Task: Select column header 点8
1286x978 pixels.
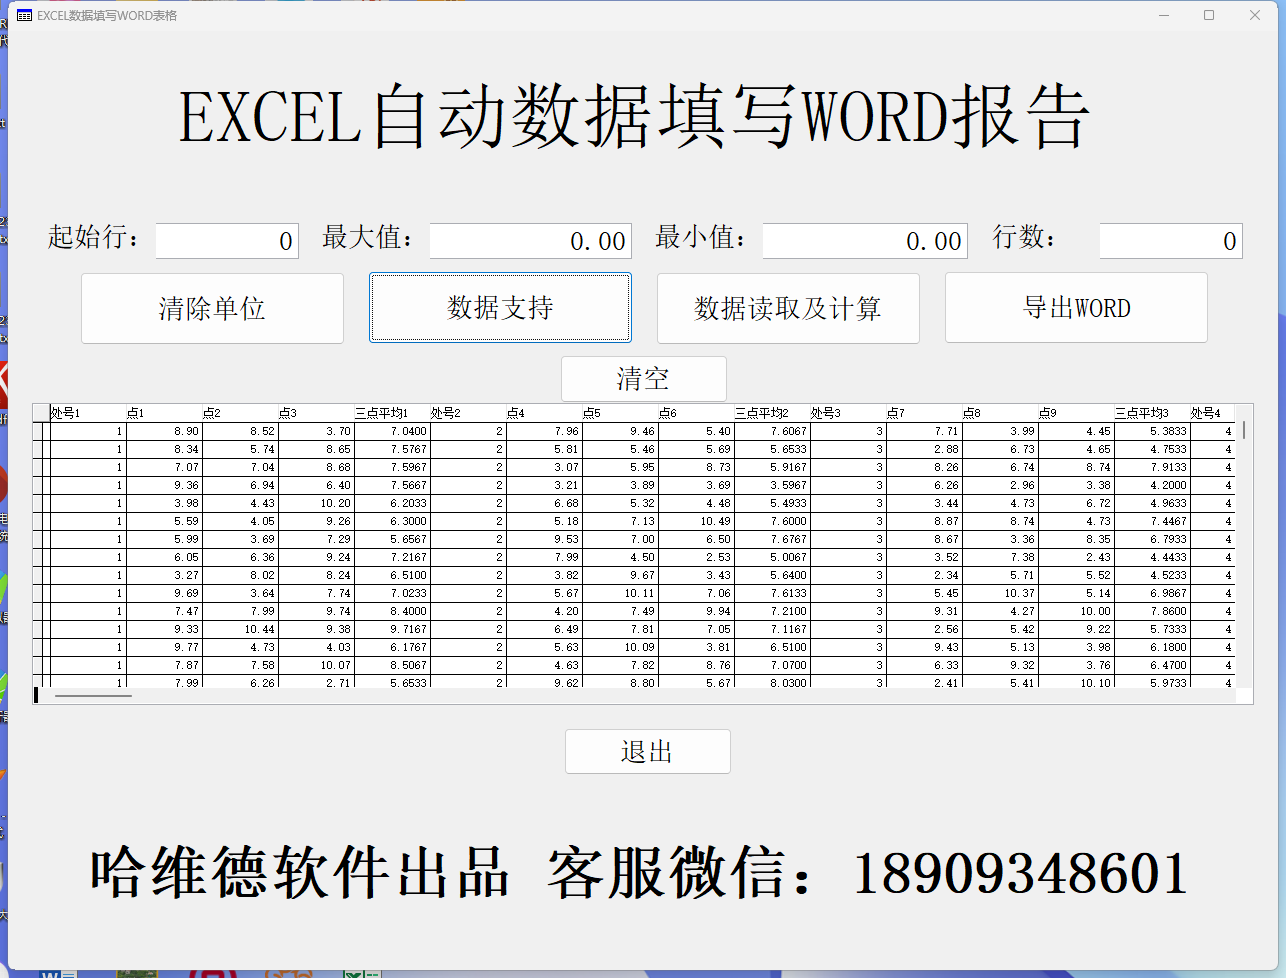Action: pyautogui.click(x=1000, y=413)
